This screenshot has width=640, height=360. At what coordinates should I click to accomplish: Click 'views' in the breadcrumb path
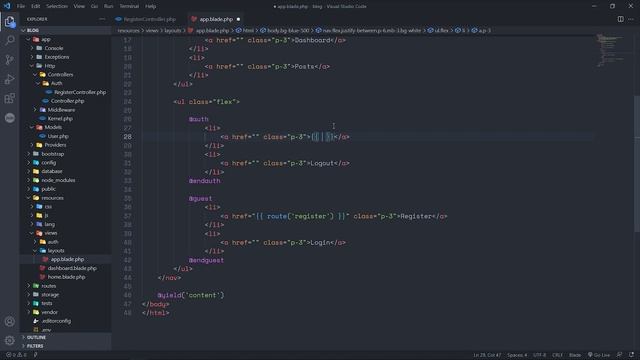pos(152,30)
